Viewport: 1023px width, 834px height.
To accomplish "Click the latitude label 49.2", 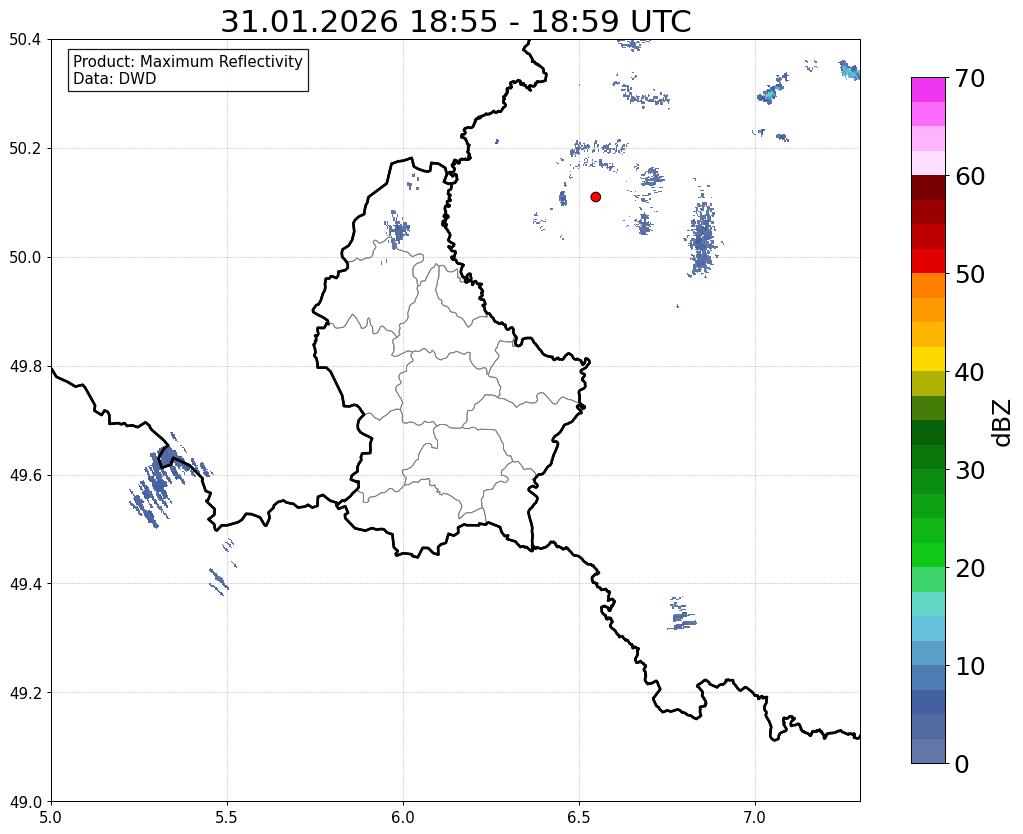I will (25, 693).
